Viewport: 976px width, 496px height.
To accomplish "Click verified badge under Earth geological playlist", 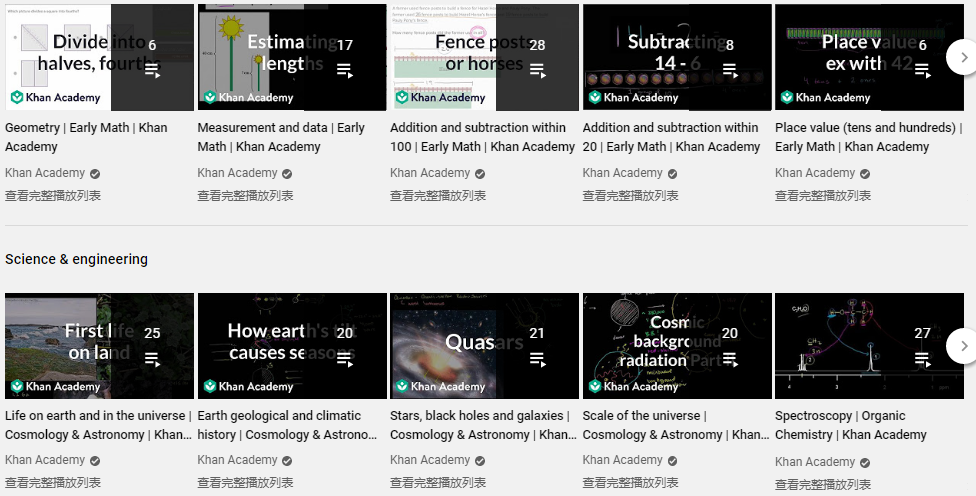I will pos(287,461).
